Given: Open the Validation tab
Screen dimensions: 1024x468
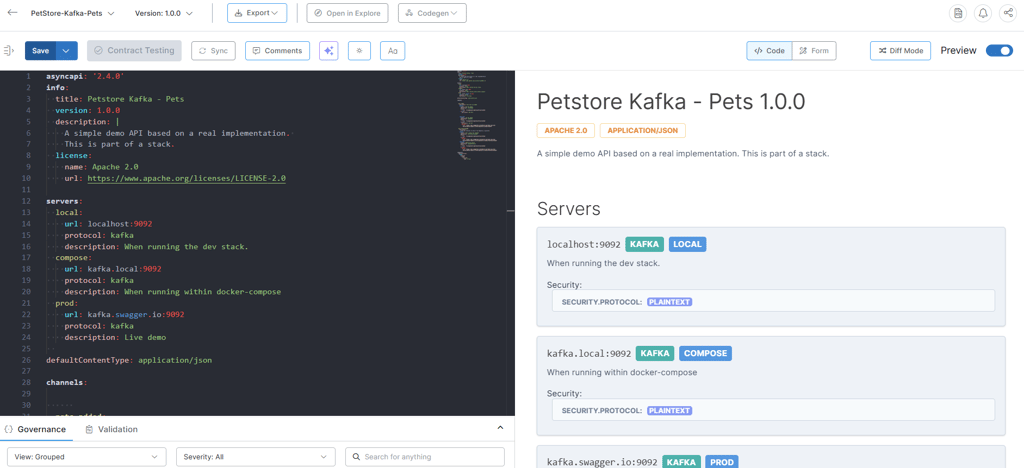Looking at the screenshot, I should click(x=112, y=429).
